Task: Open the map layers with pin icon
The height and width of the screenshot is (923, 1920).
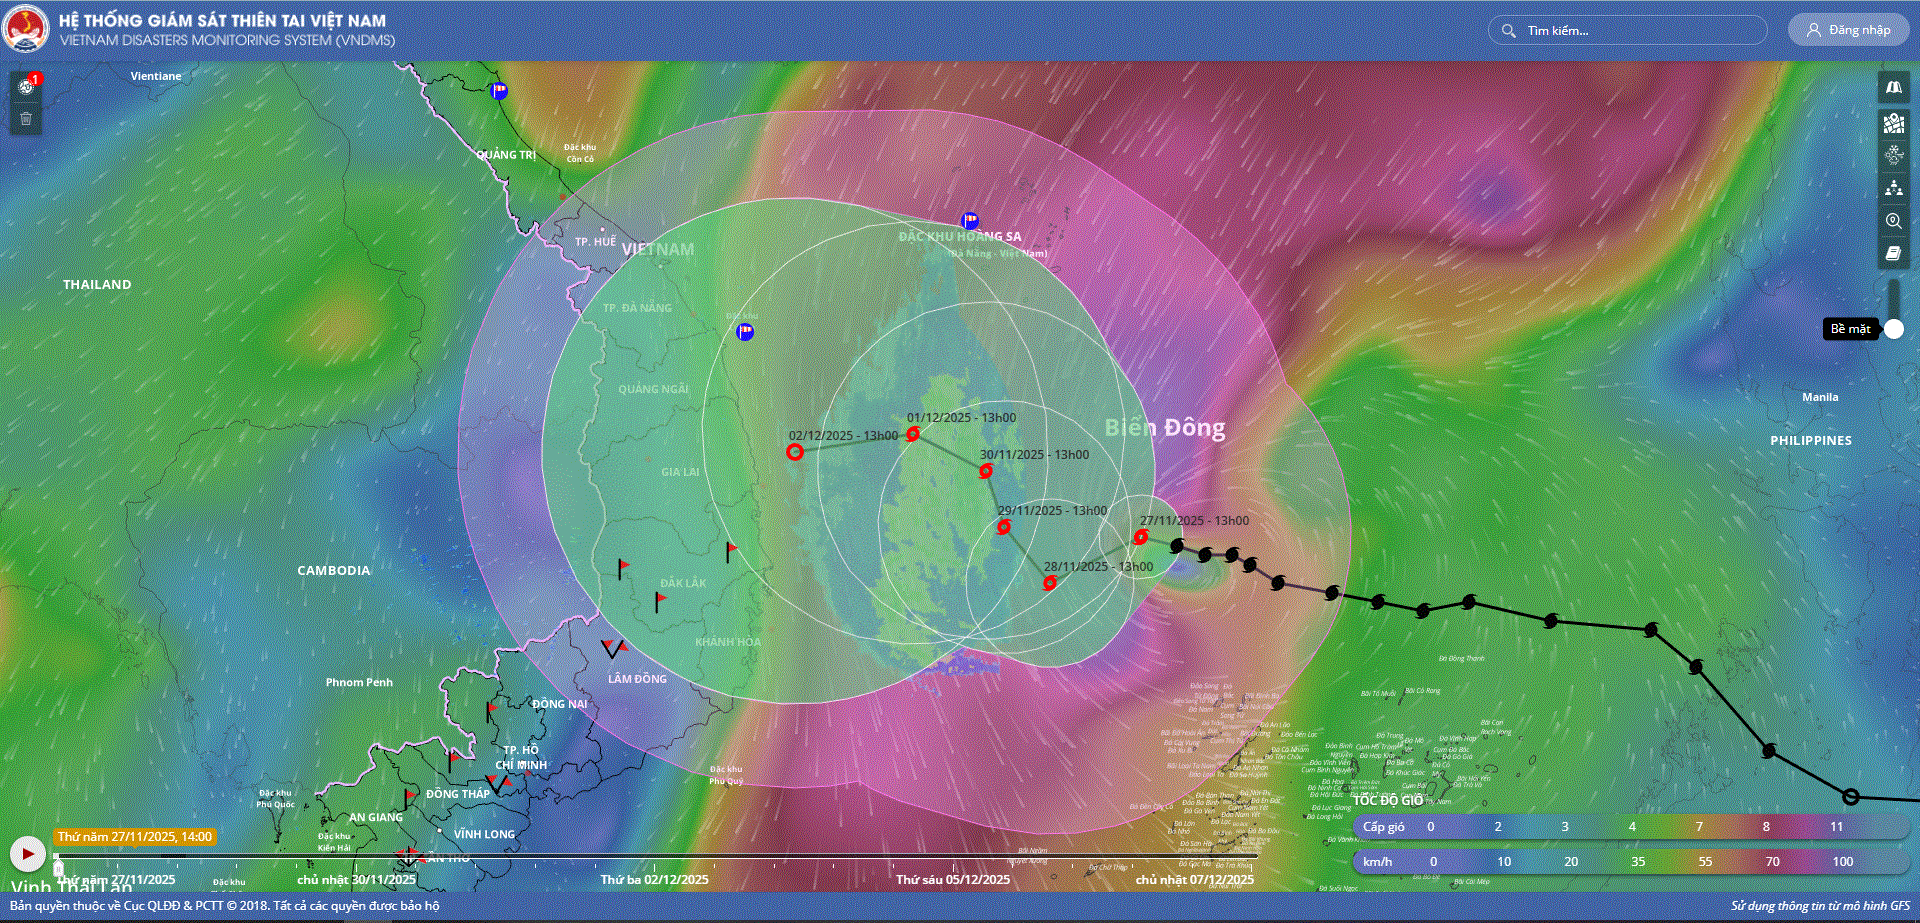Action: (x=1893, y=123)
